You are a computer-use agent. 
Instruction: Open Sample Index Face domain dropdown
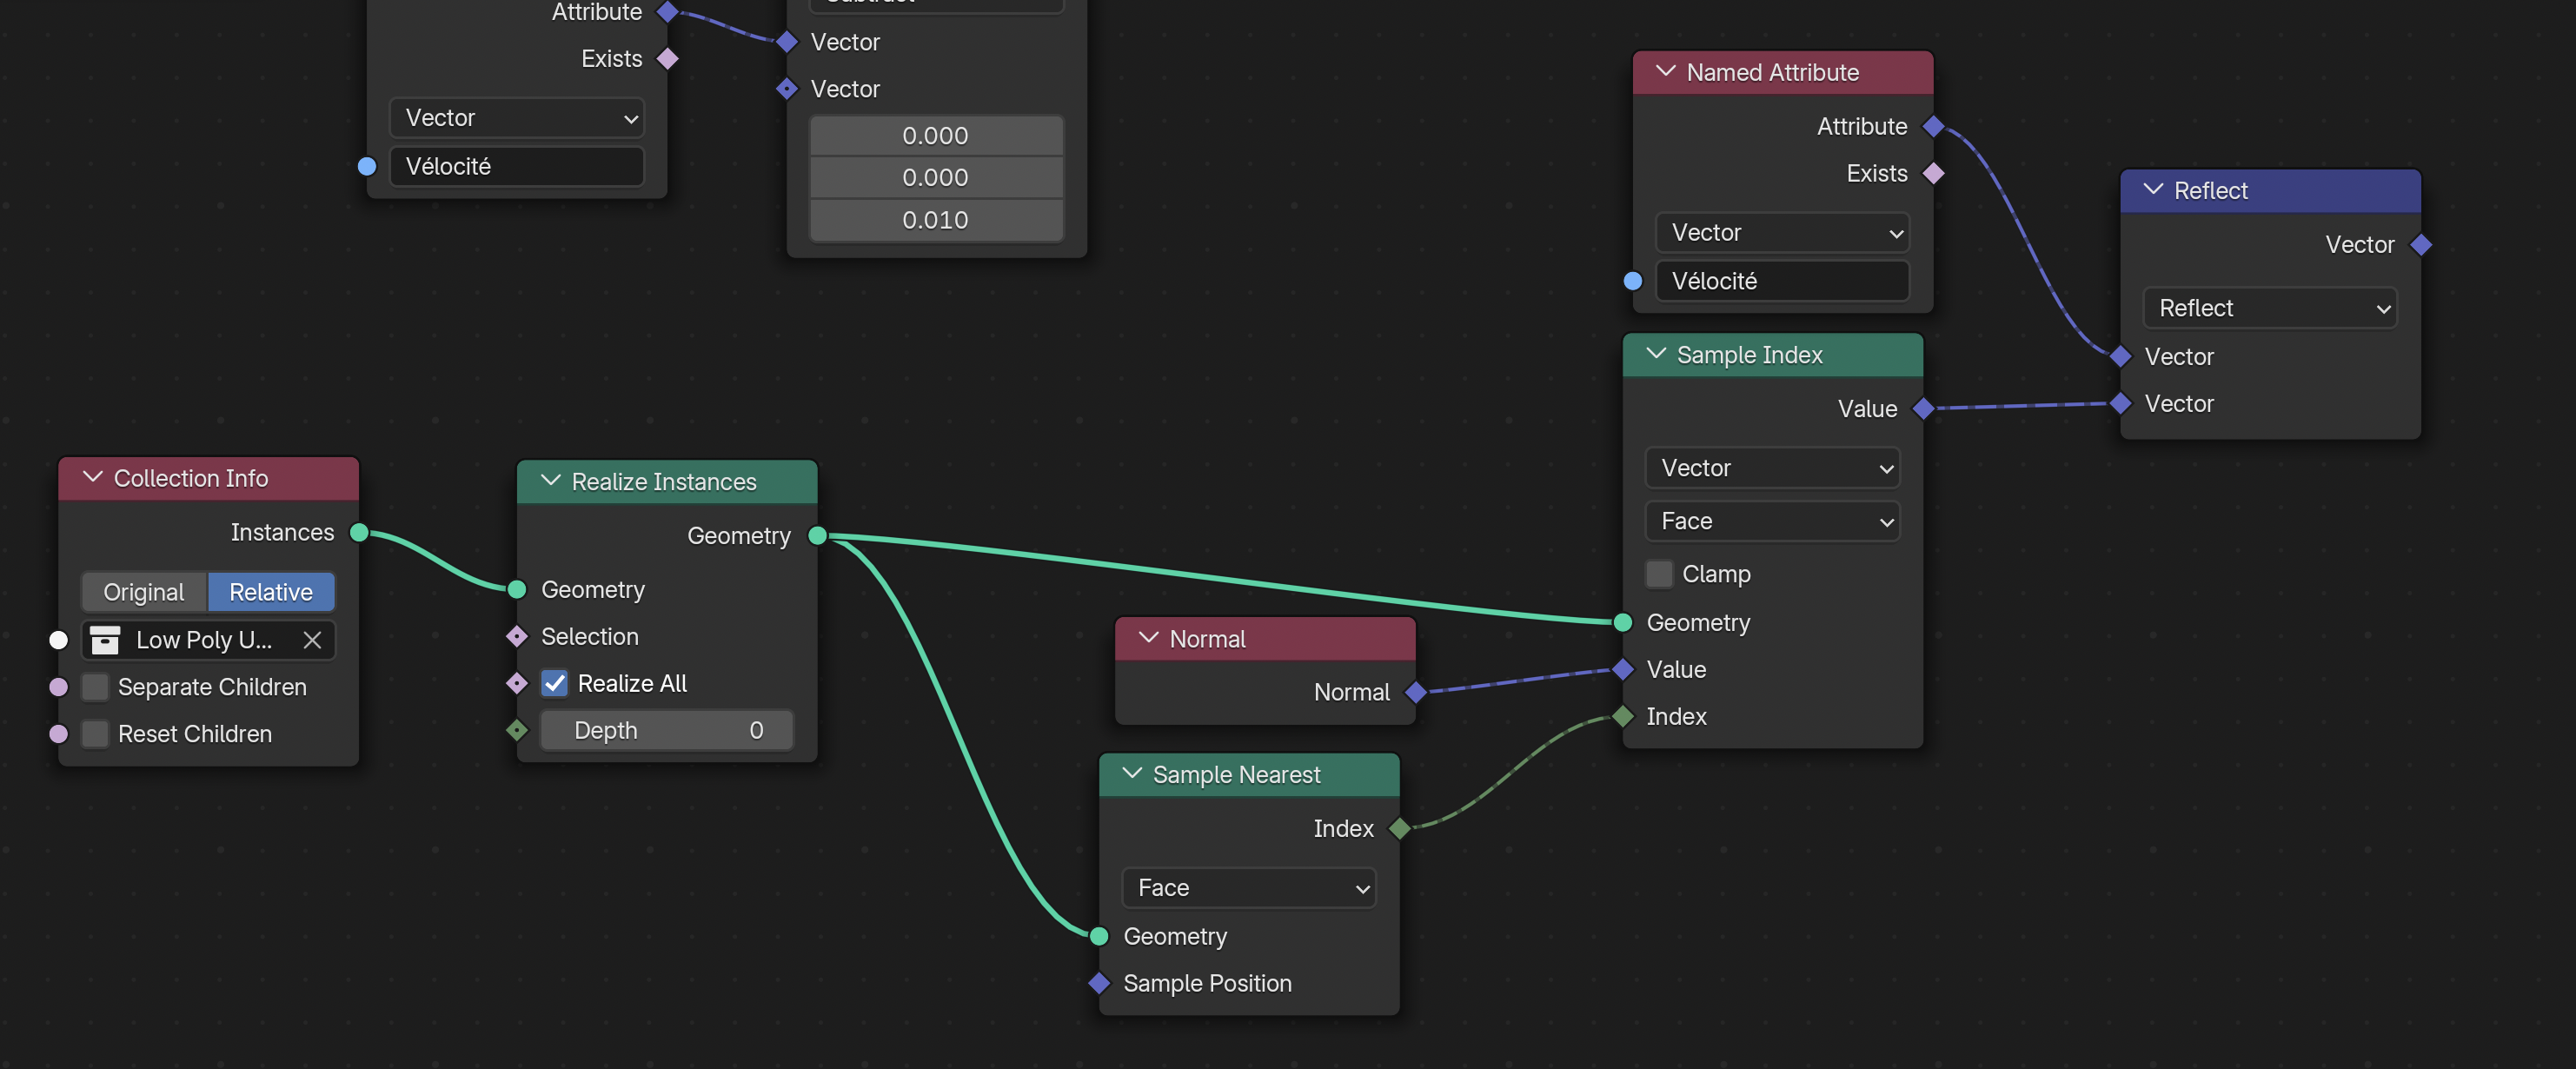pos(1772,521)
